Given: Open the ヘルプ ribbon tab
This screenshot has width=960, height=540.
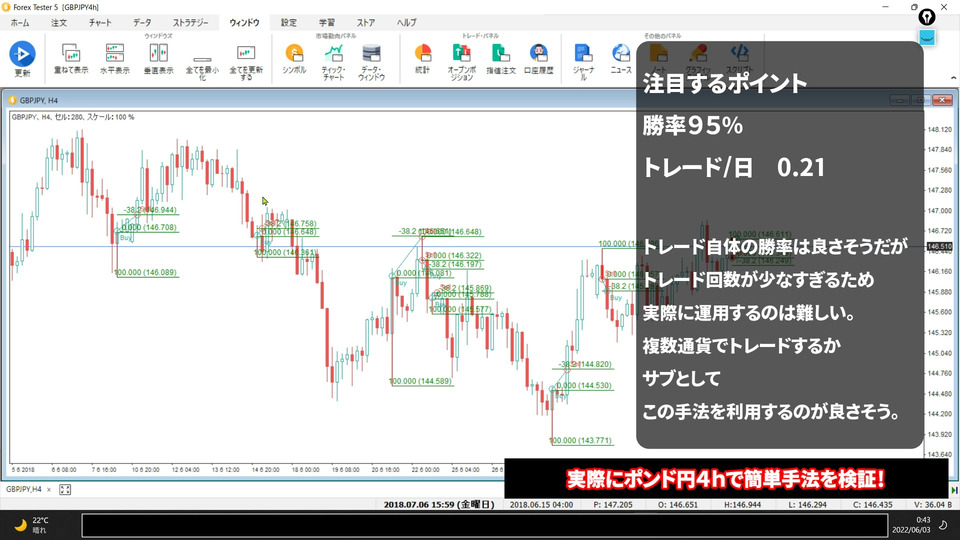Looking at the screenshot, I should pos(407,23).
